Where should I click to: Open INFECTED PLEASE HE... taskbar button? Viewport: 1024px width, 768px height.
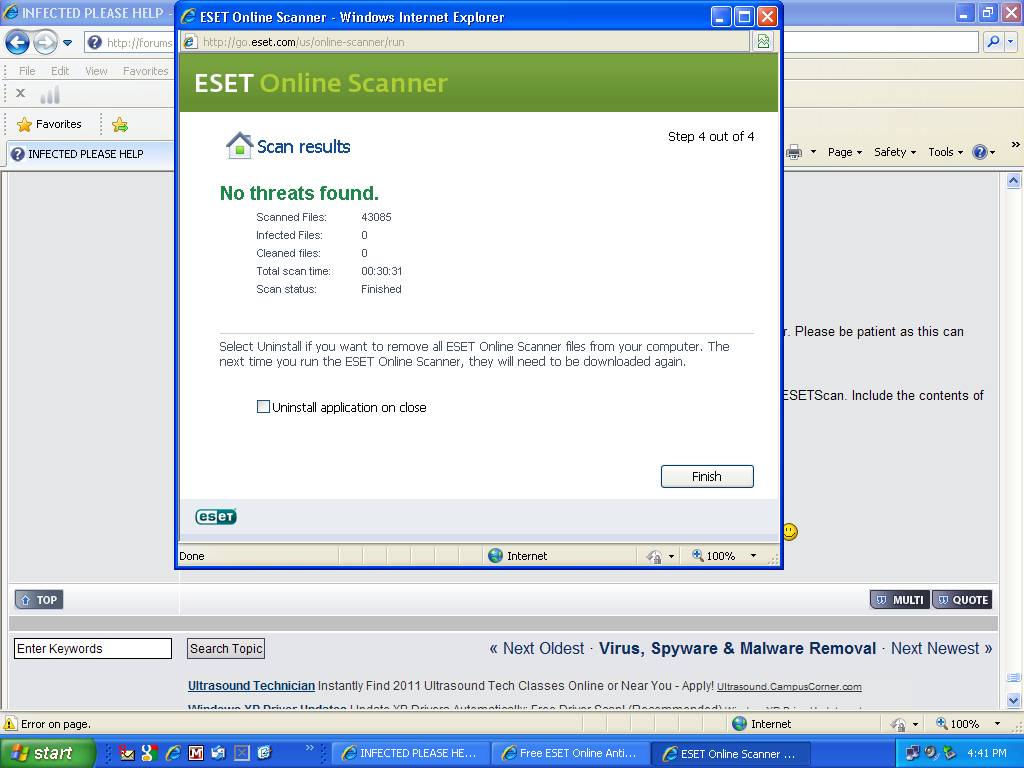[x=408, y=753]
